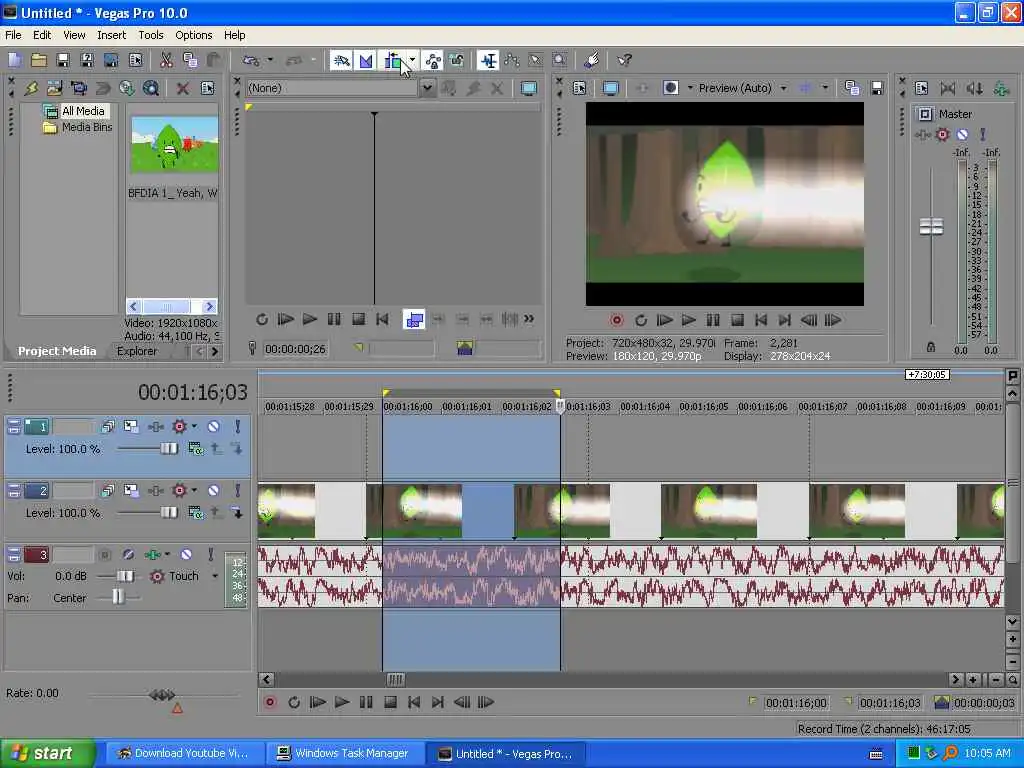This screenshot has height=768, width=1024.
Task: Switch to the Explorer tab
Action: tap(136, 351)
